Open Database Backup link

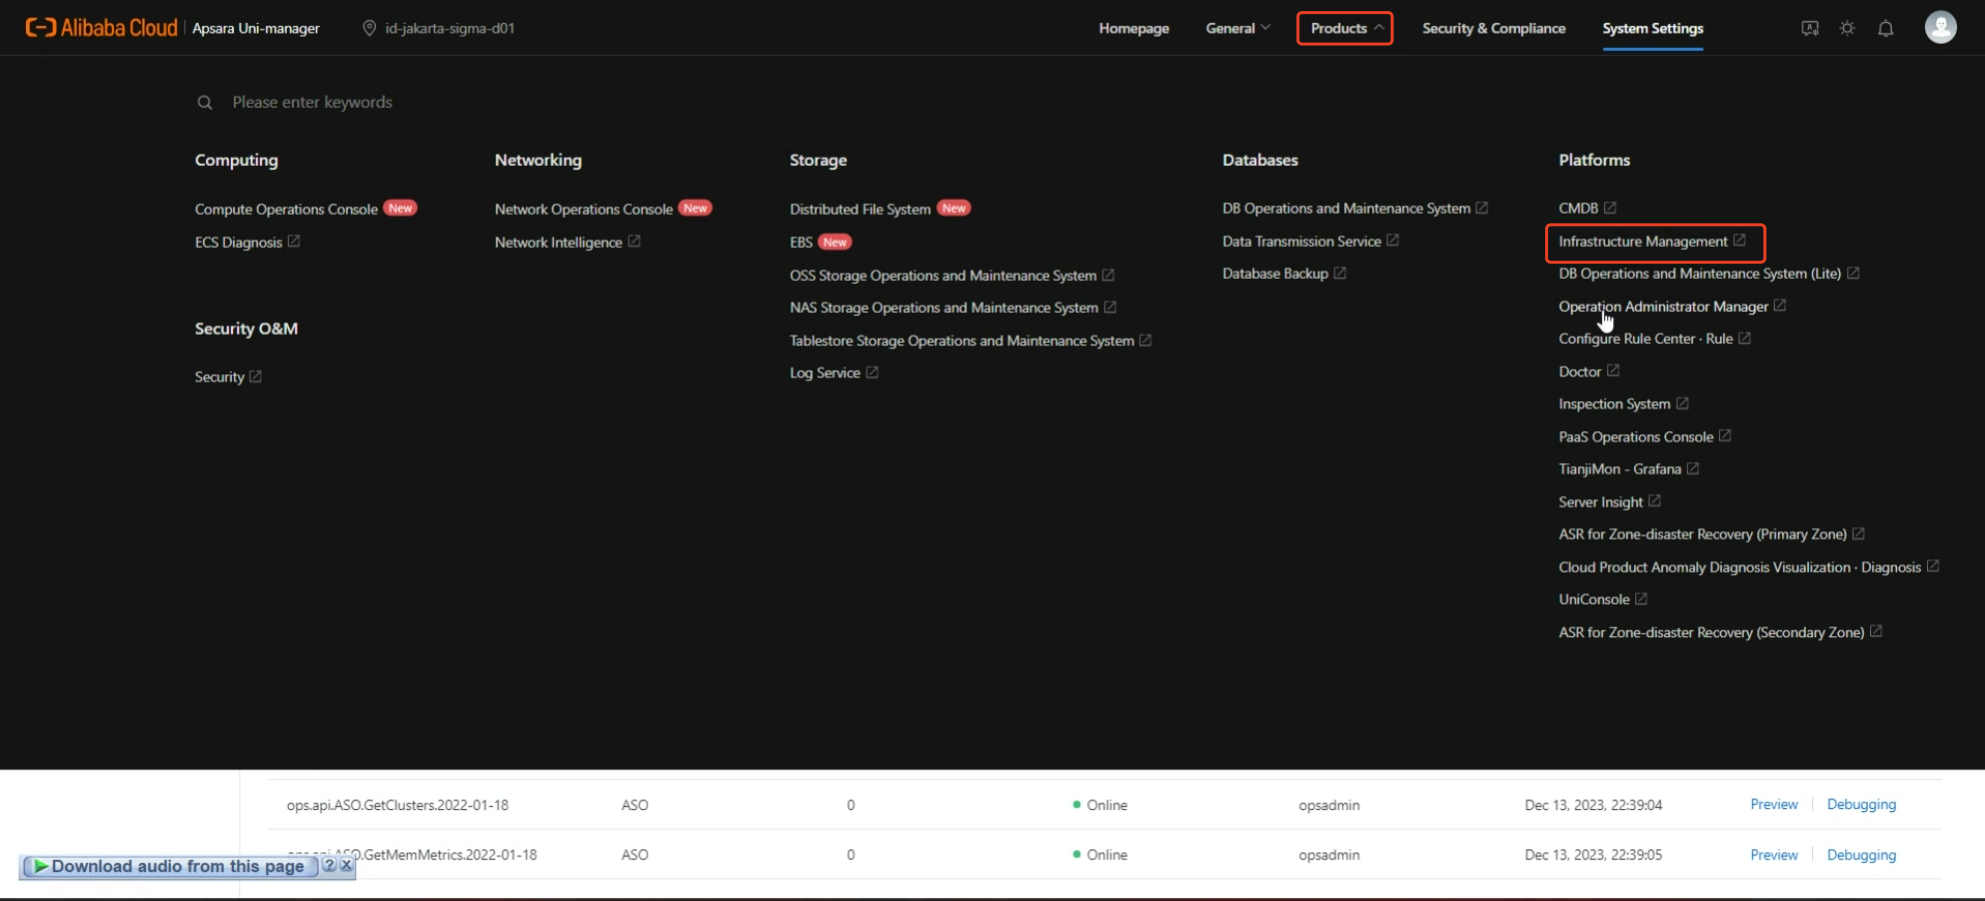point(1275,273)
